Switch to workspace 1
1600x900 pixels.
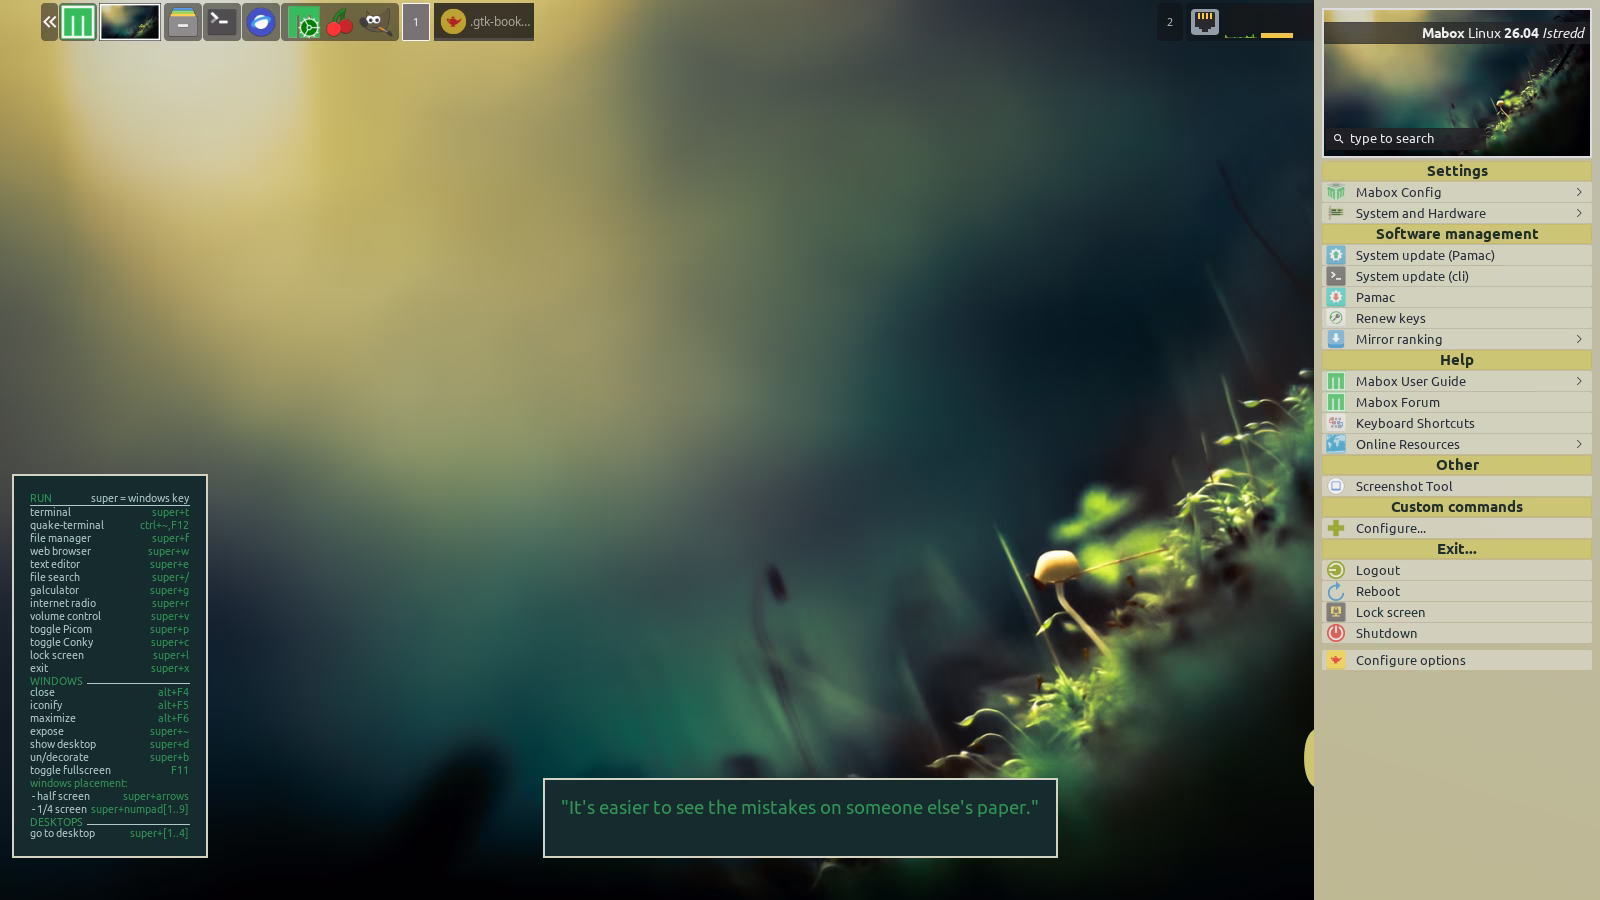point(416,22)
